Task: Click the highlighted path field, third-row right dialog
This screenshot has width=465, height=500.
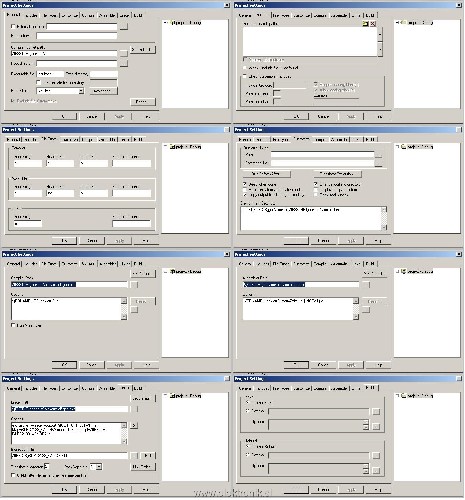Action: coord(301,285)
